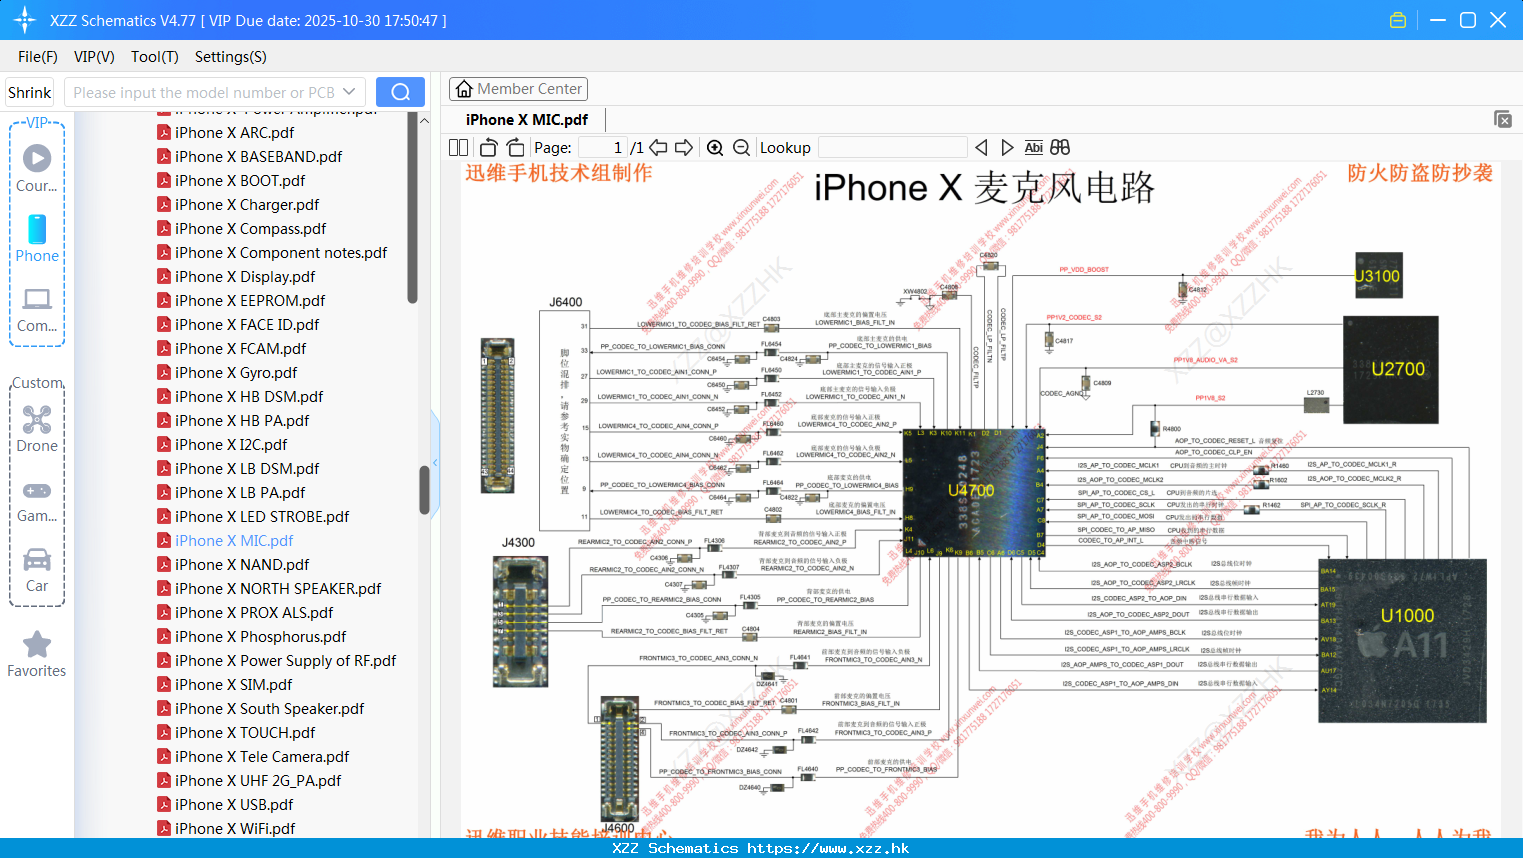
Task: Click the Member Center button
Action: (518, 89)
